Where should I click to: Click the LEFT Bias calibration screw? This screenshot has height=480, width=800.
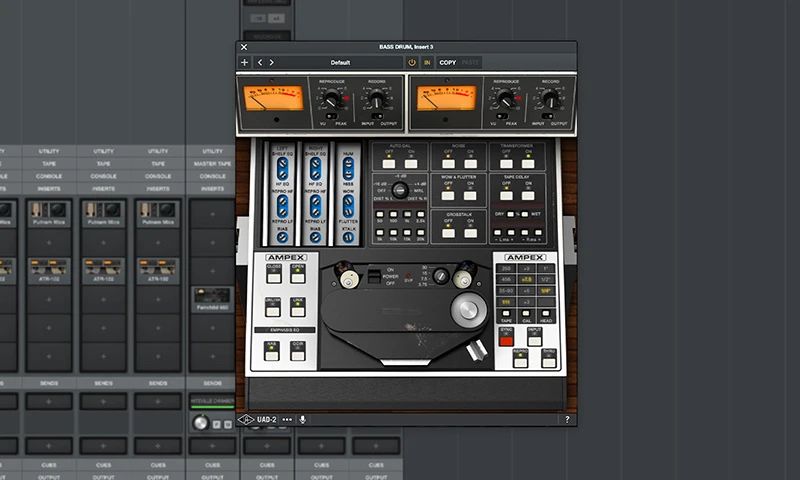(282, 237)
